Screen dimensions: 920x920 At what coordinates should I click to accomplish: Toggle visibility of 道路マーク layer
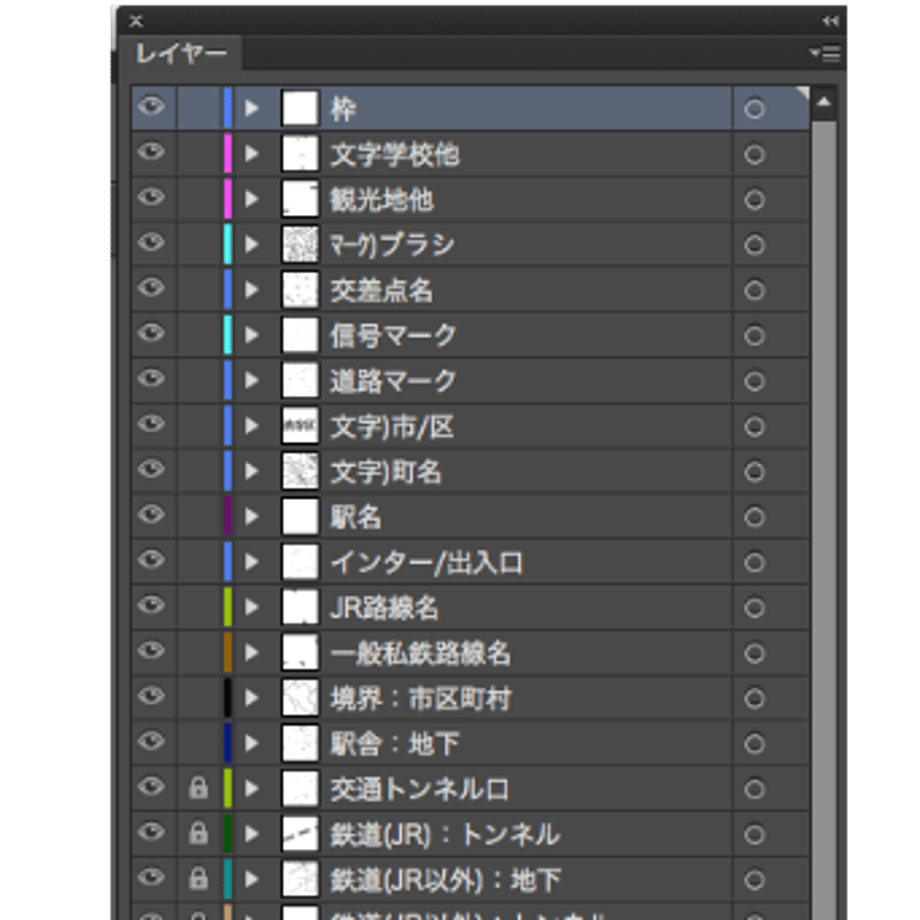151,379
